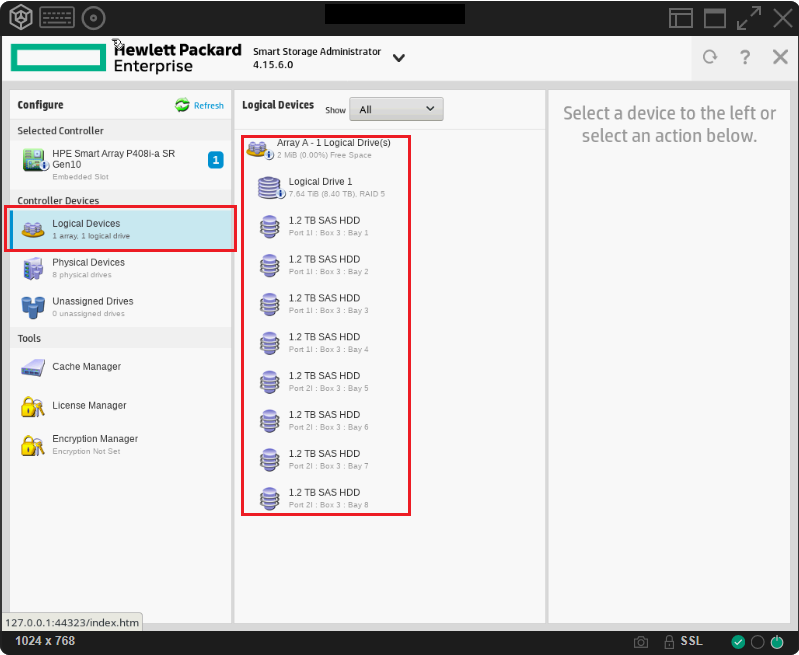Select Logical Drive 1 RAID 5 entry

[x=326, y=187]
